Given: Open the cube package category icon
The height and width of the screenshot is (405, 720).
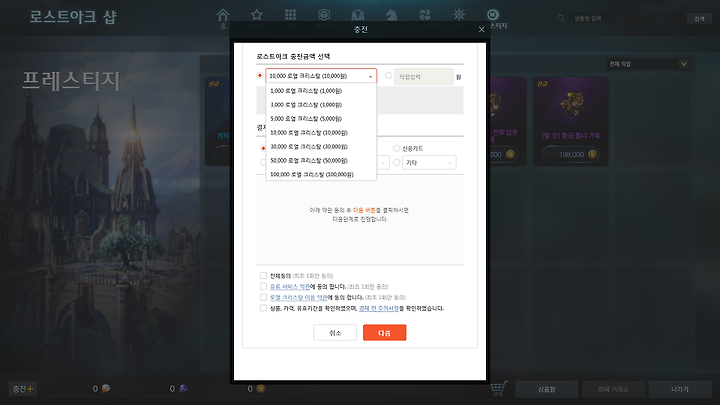Looking at the screenshot, I should 324,15.
